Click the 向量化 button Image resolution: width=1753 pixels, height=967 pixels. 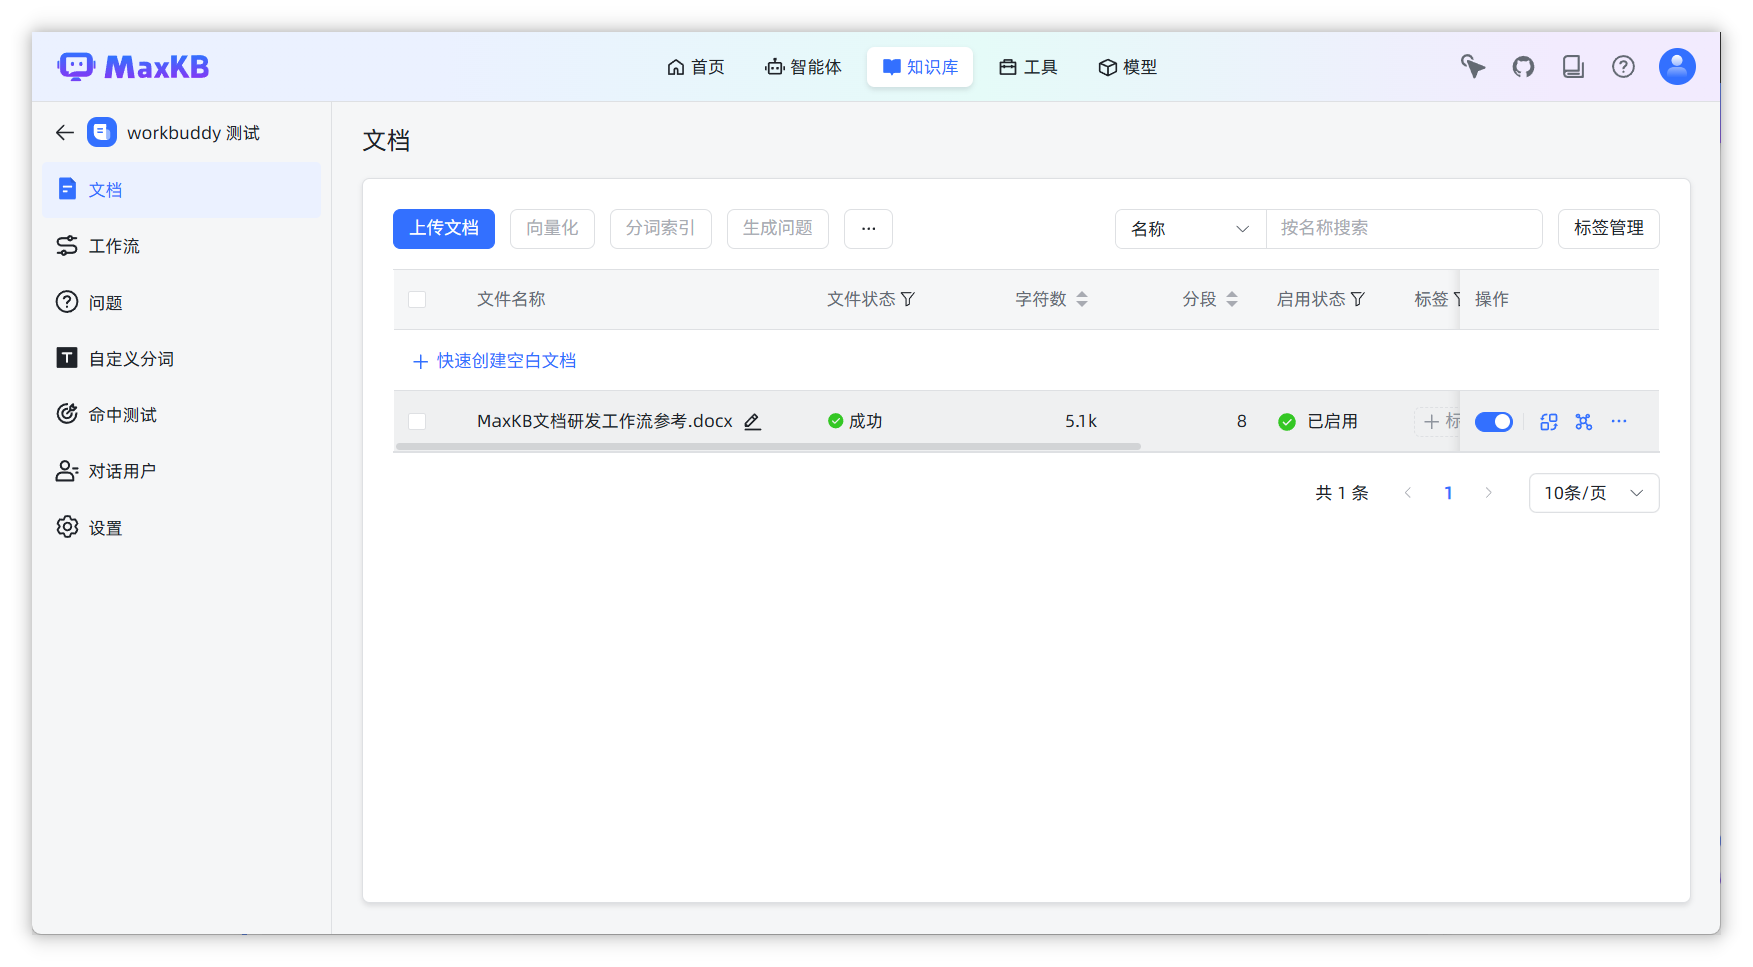coord(552,229)
